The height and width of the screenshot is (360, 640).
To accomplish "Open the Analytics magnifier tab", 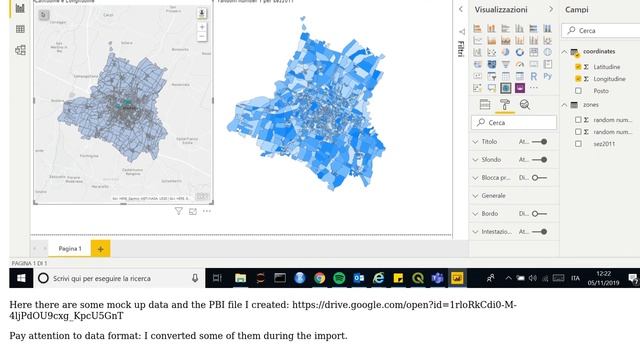I will point(525,105).
